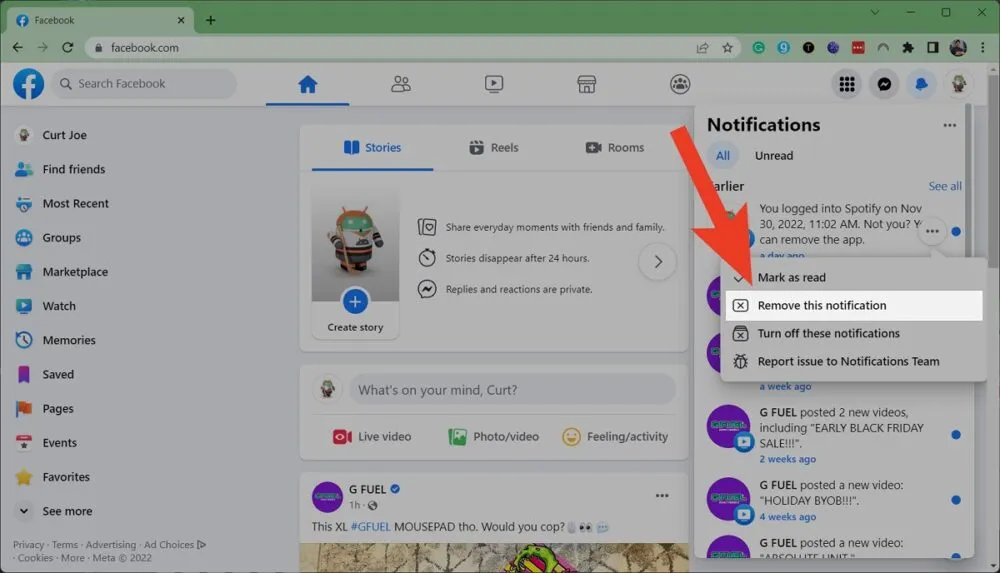This screenshot has width=1000, height=573.
Task: Toggle the Notifications bell icon
Action: [x=921, y=84]
